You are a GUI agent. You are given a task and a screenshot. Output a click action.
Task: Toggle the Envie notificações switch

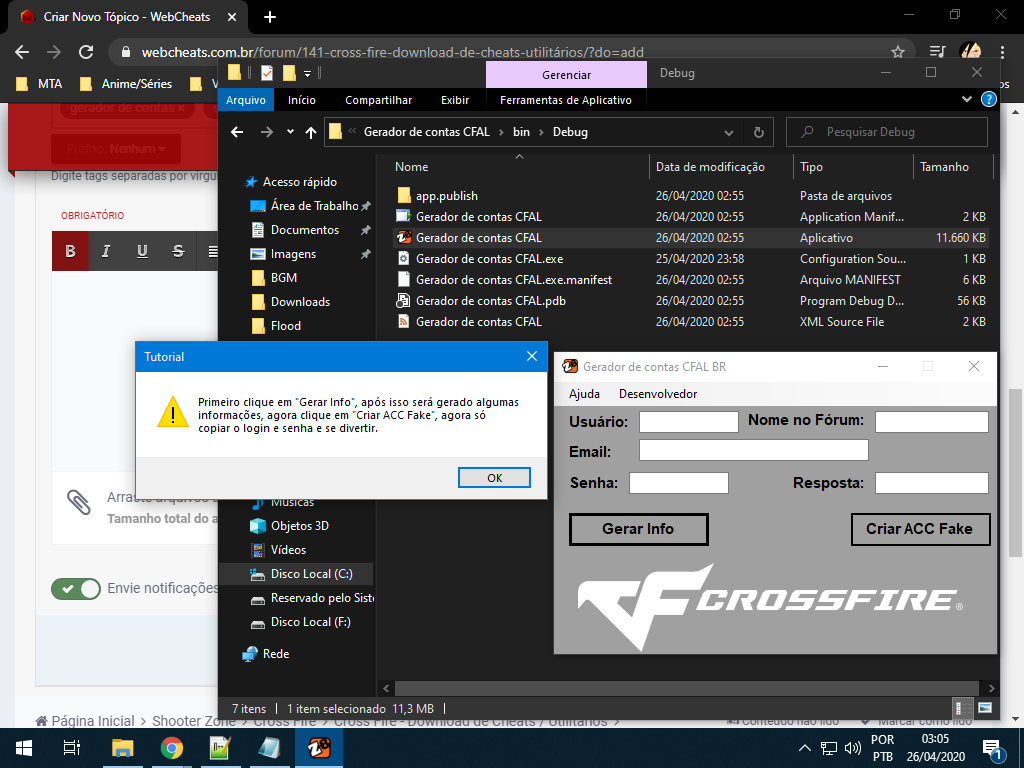point(76,589)
